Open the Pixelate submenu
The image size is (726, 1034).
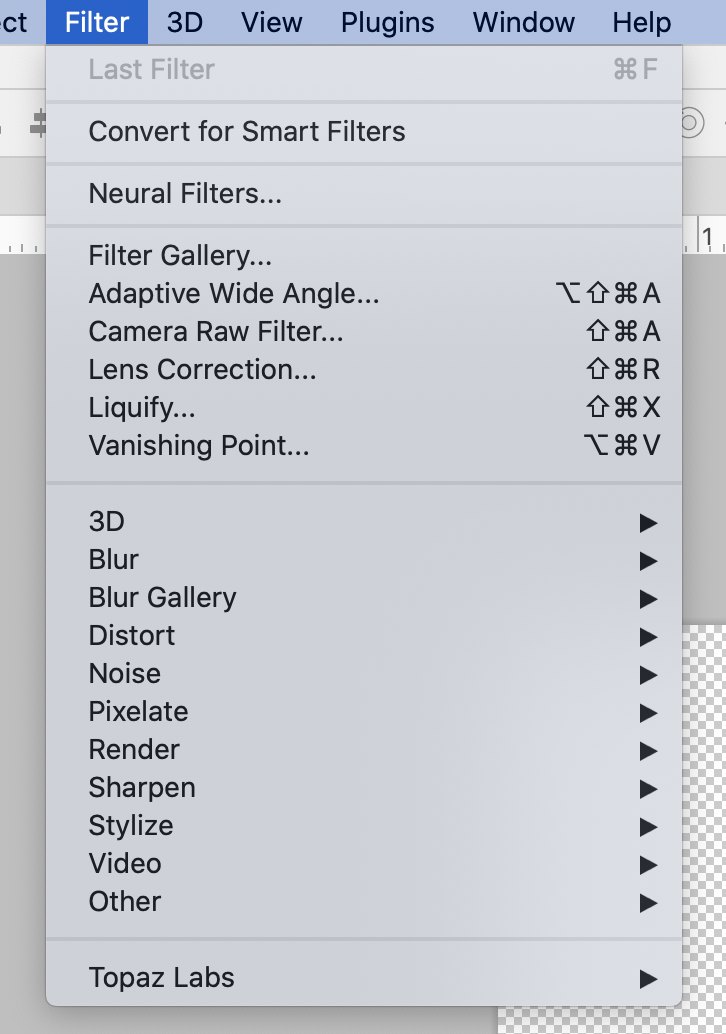(x=364, y=712)
